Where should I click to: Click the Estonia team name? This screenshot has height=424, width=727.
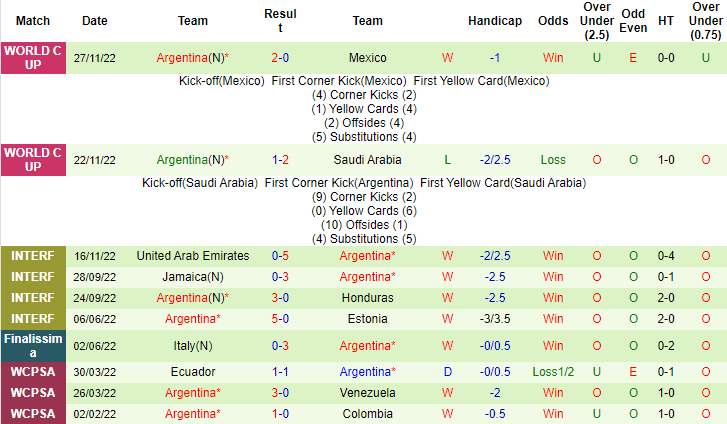(367, 318)
